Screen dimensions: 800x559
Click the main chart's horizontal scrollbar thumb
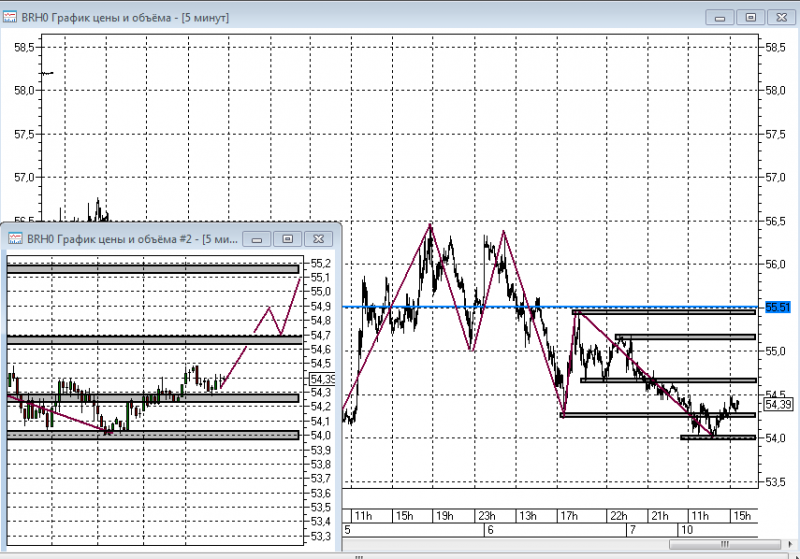[724, 544]
